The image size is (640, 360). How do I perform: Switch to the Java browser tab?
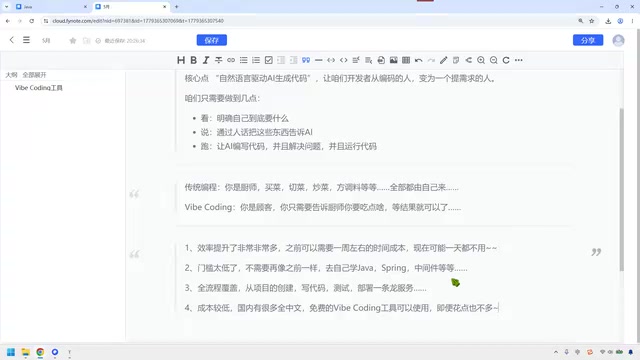click(x=51, y=7)
